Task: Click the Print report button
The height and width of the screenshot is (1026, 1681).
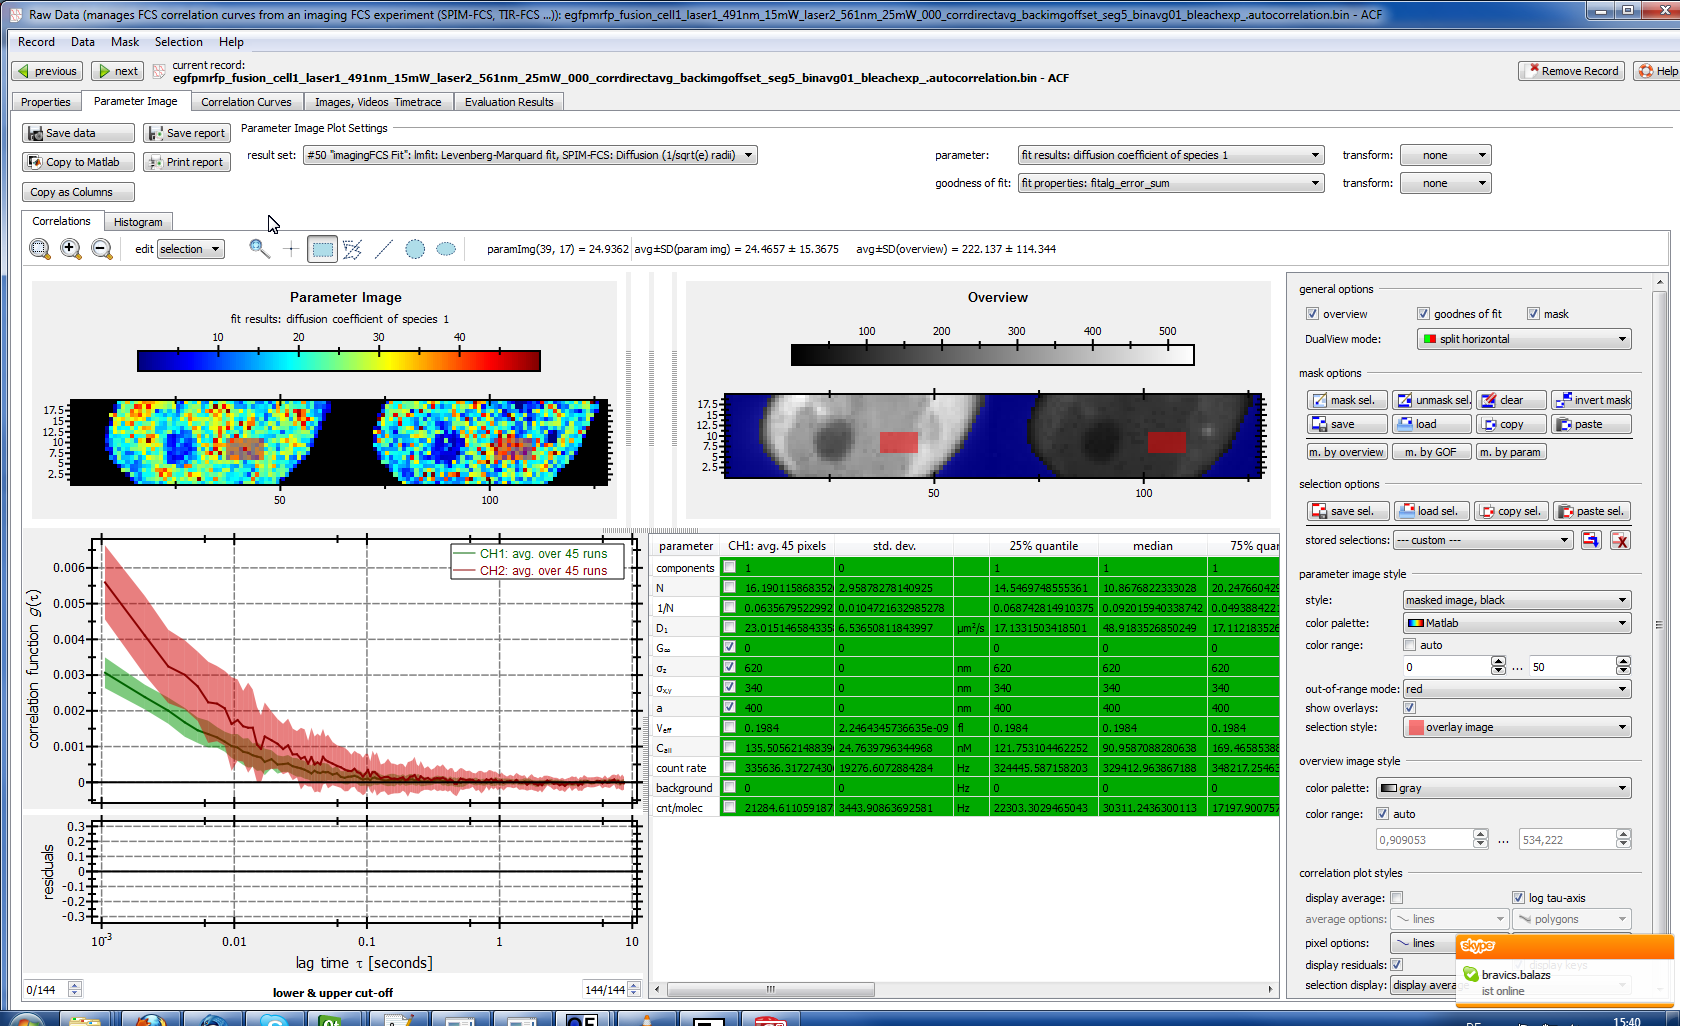Action: click(187, 162)
